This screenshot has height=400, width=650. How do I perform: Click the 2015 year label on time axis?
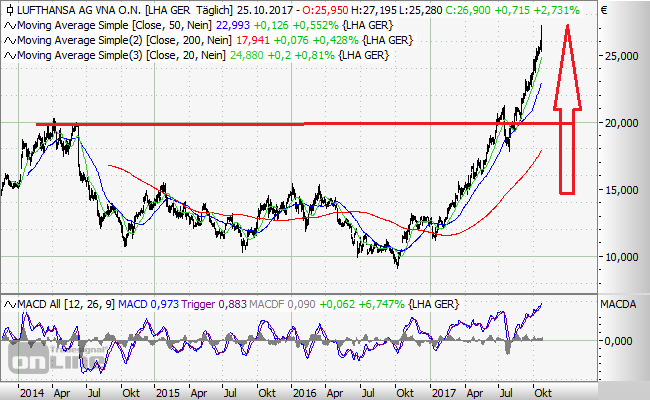pos(168,393)
